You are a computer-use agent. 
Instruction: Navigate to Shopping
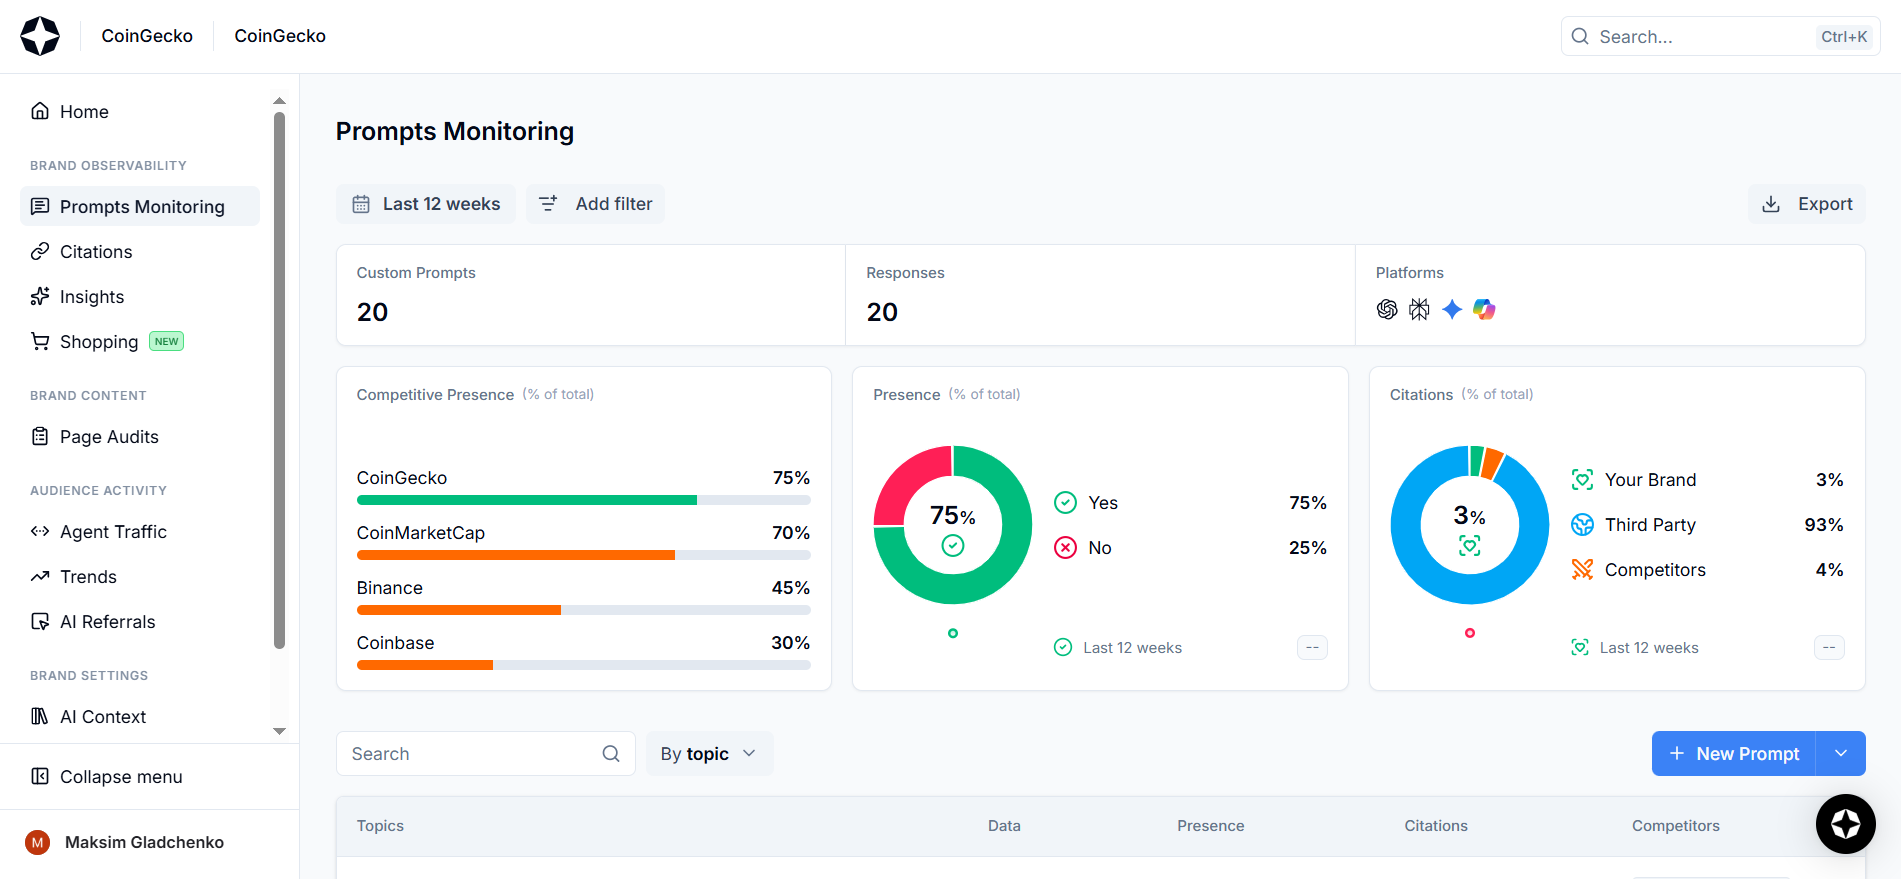140,342
